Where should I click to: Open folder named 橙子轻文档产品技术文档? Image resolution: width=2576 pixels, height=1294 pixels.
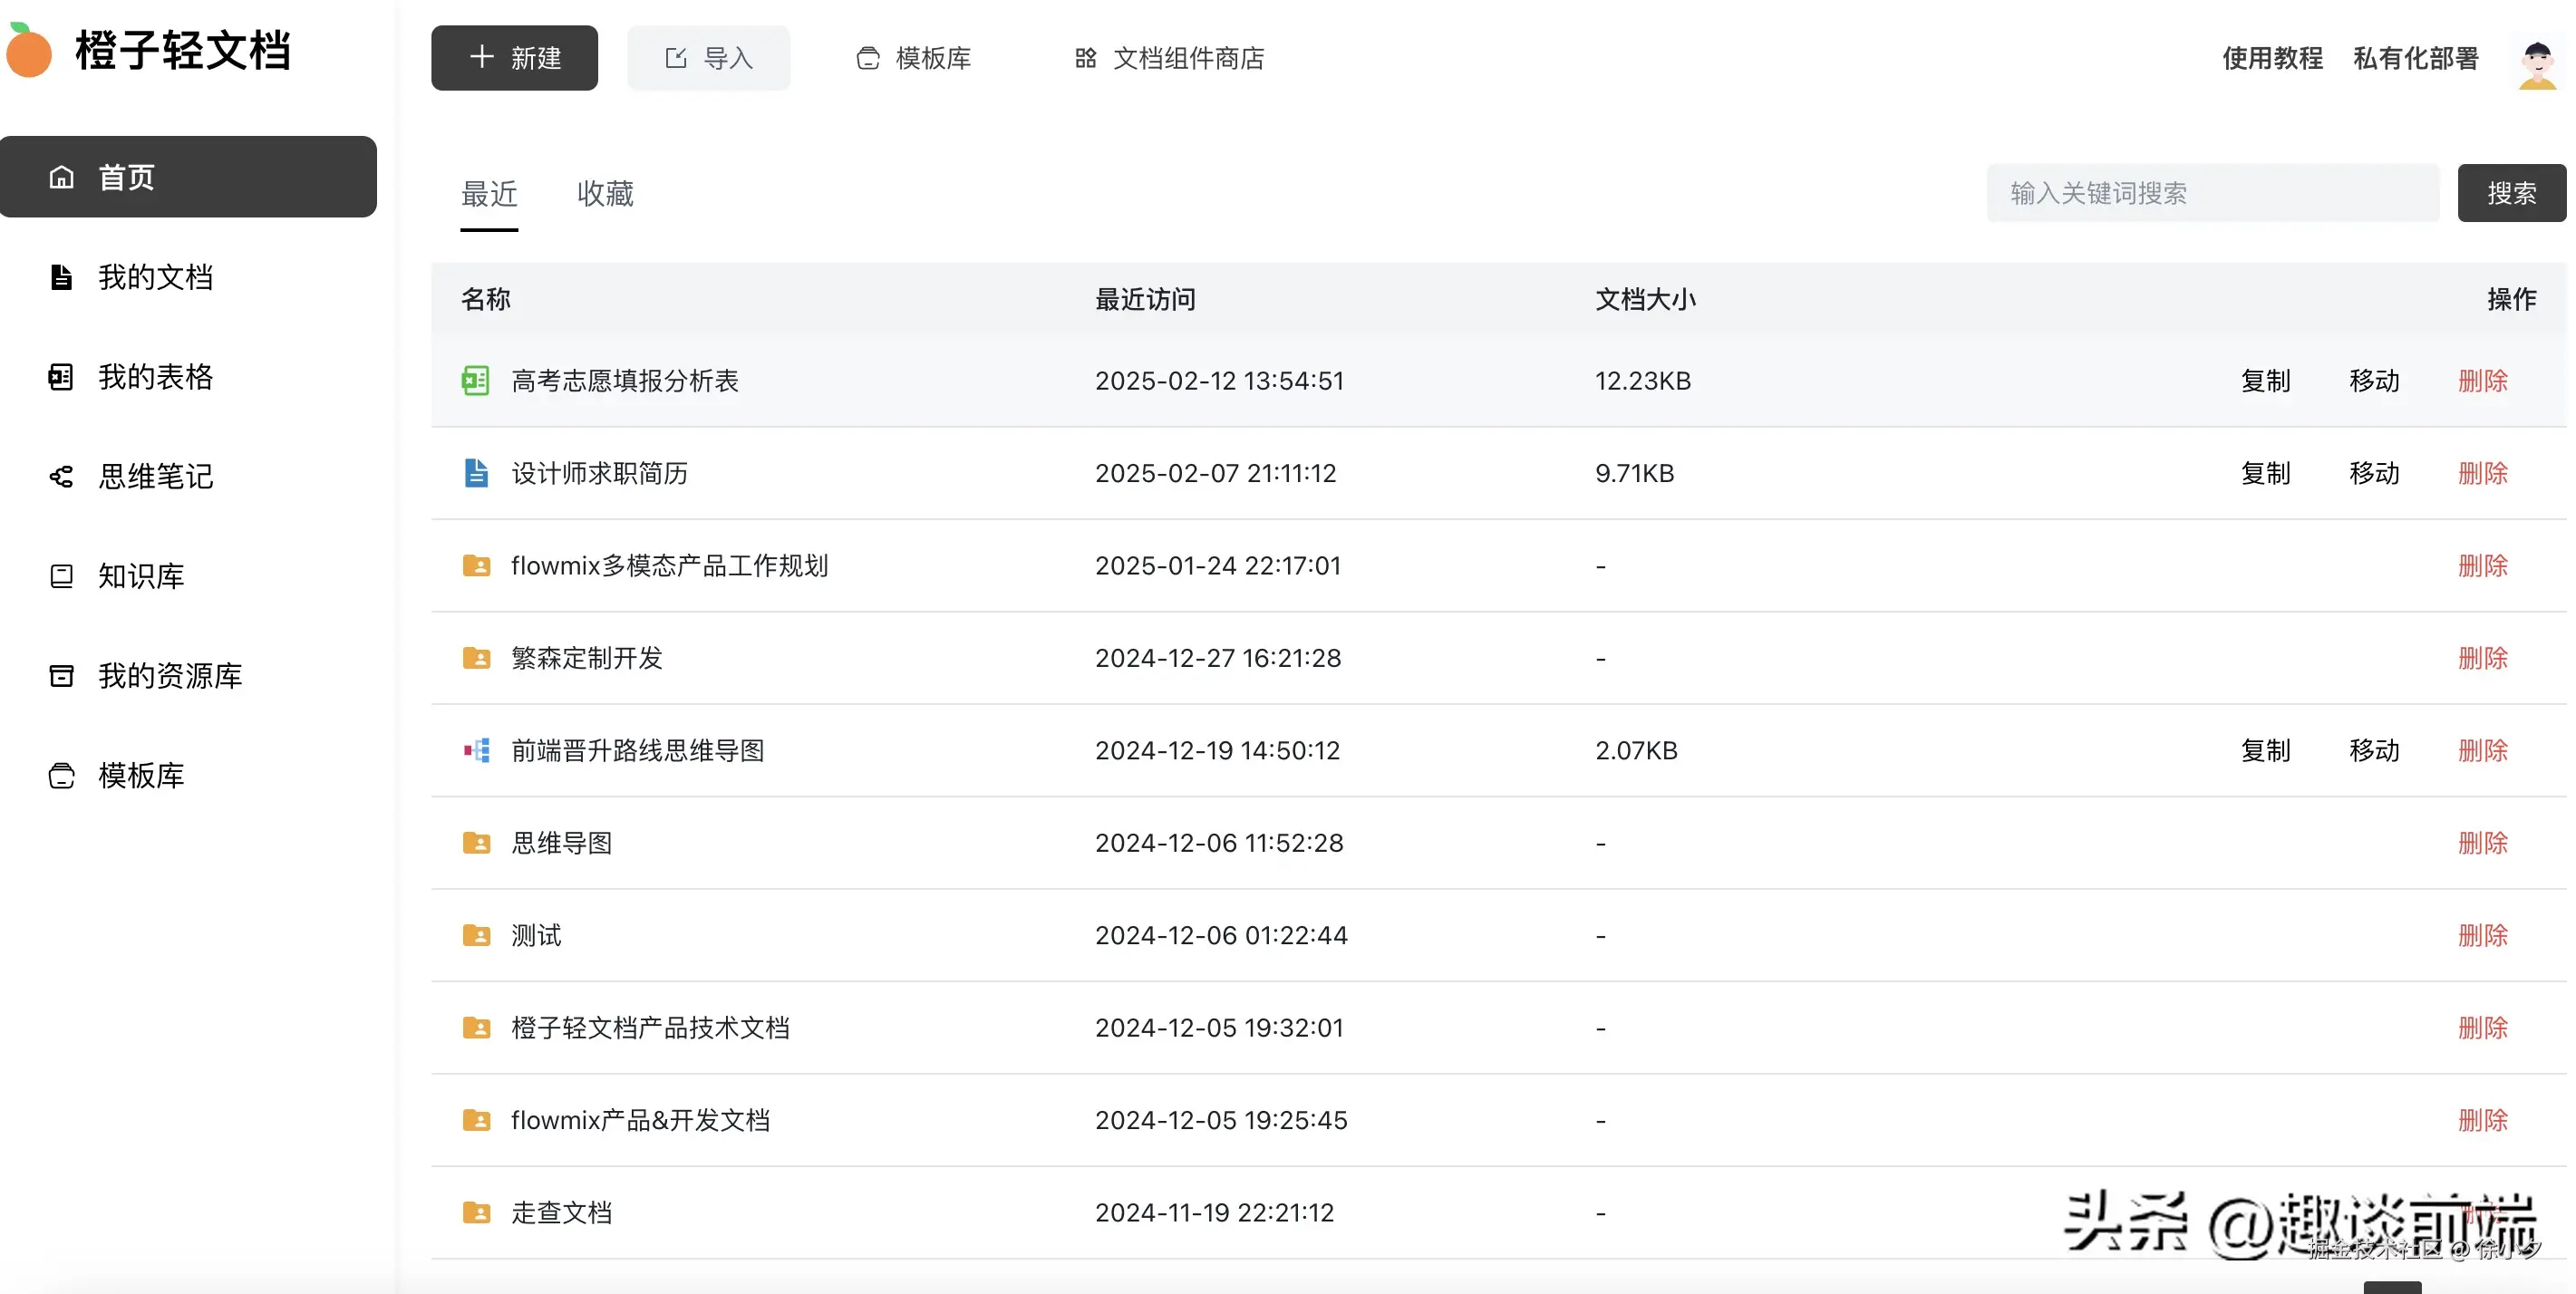650,1028
